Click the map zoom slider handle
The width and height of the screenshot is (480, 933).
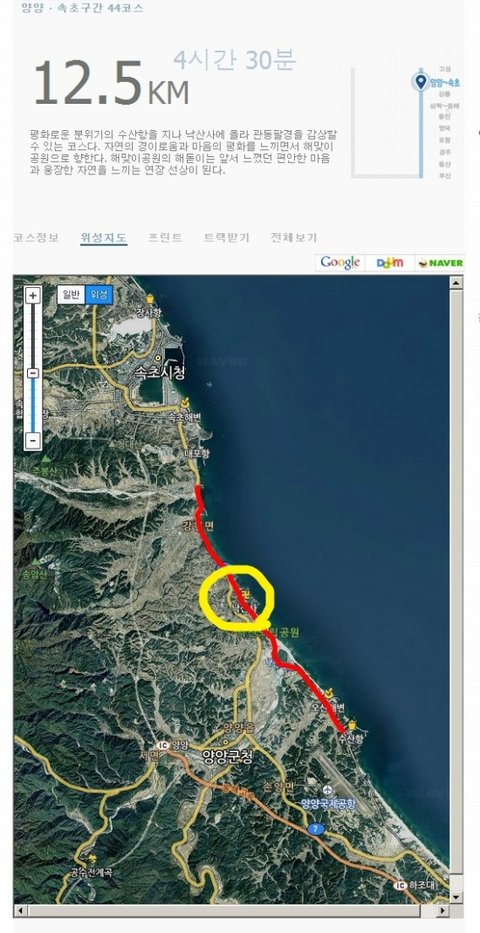tap(33, 372)
